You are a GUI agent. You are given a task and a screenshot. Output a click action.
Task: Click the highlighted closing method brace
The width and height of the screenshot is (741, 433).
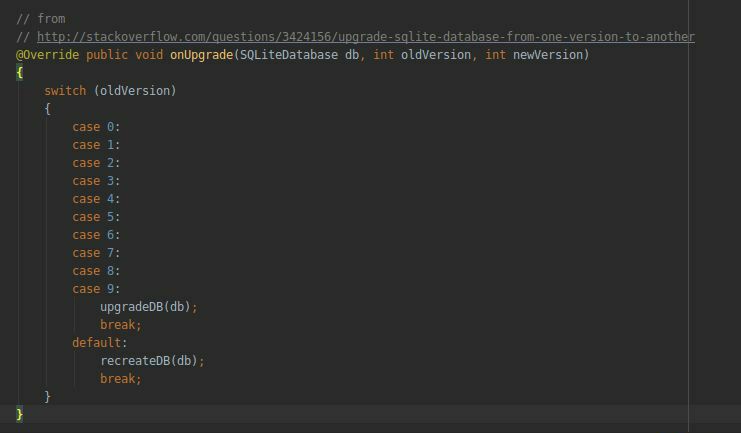point(19,415)
